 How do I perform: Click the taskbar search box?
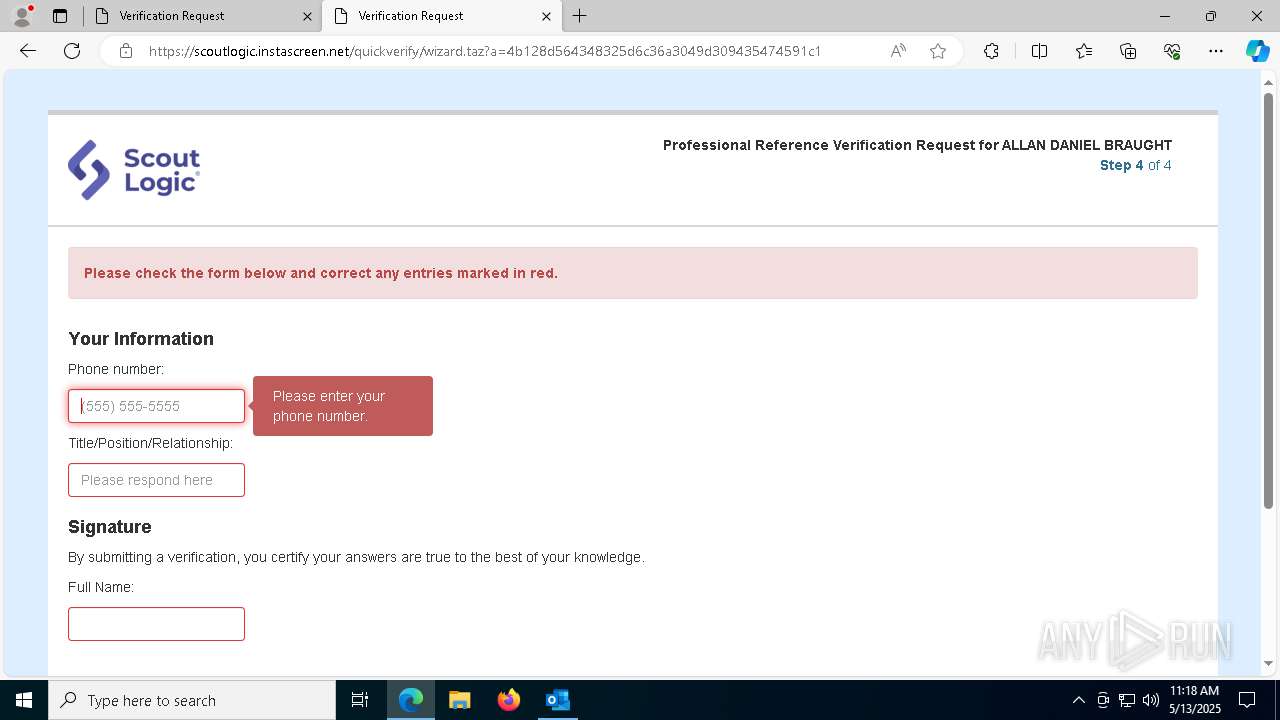coord(192,700)
